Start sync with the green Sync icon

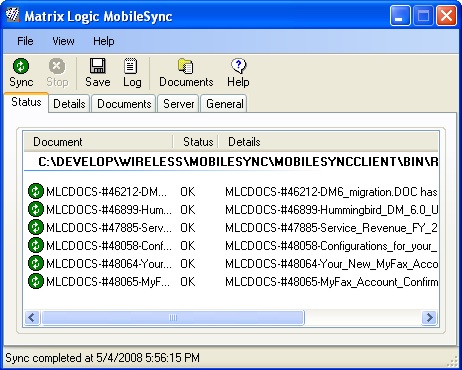(x=21, y=66)
